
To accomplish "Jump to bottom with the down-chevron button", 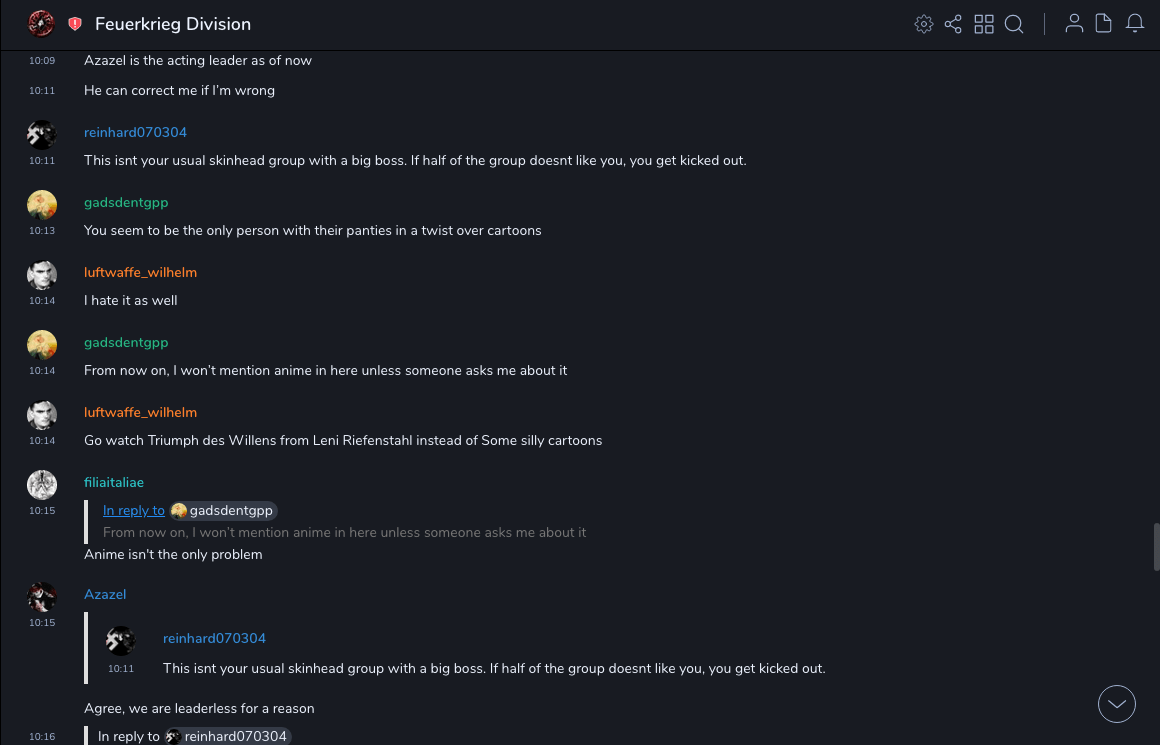I will [x=1117, y=704].
